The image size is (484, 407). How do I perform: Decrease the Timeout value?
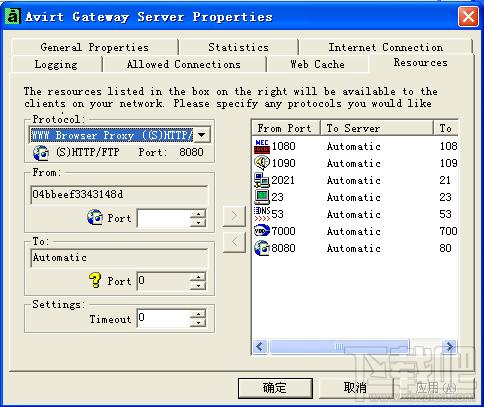[x=198, y=323]
